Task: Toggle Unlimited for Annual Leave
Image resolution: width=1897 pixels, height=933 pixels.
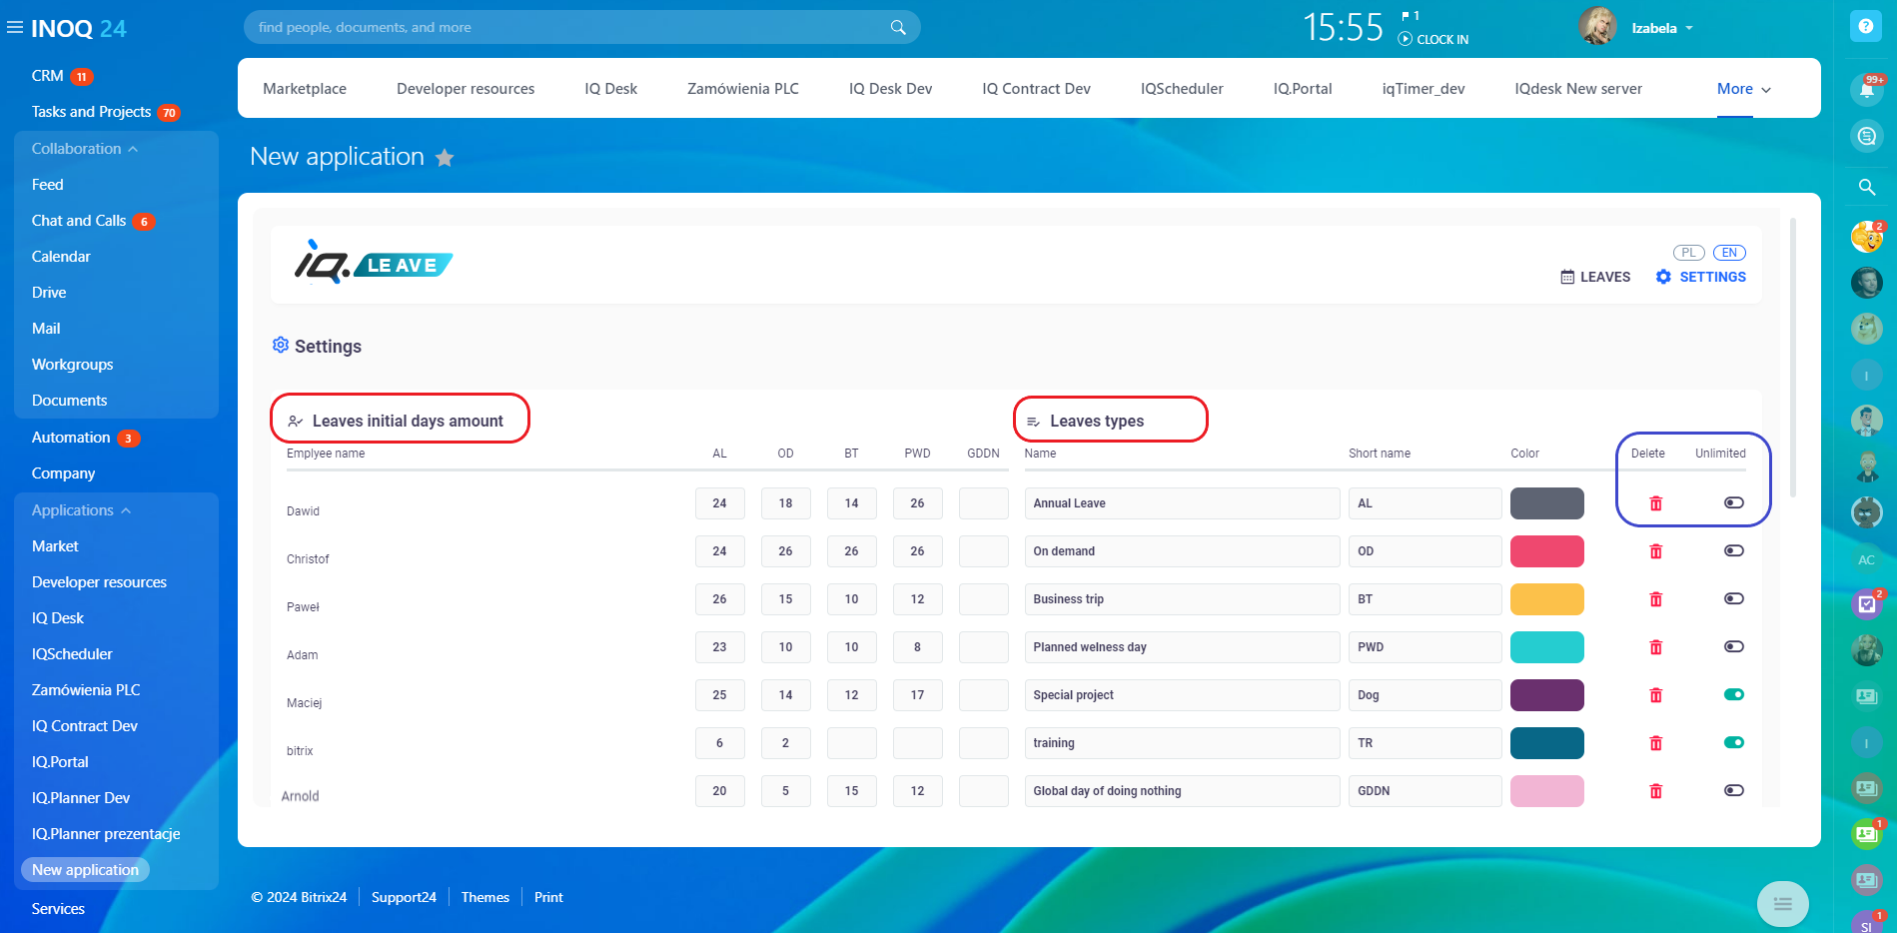Action: click(x=1734, y=503)
